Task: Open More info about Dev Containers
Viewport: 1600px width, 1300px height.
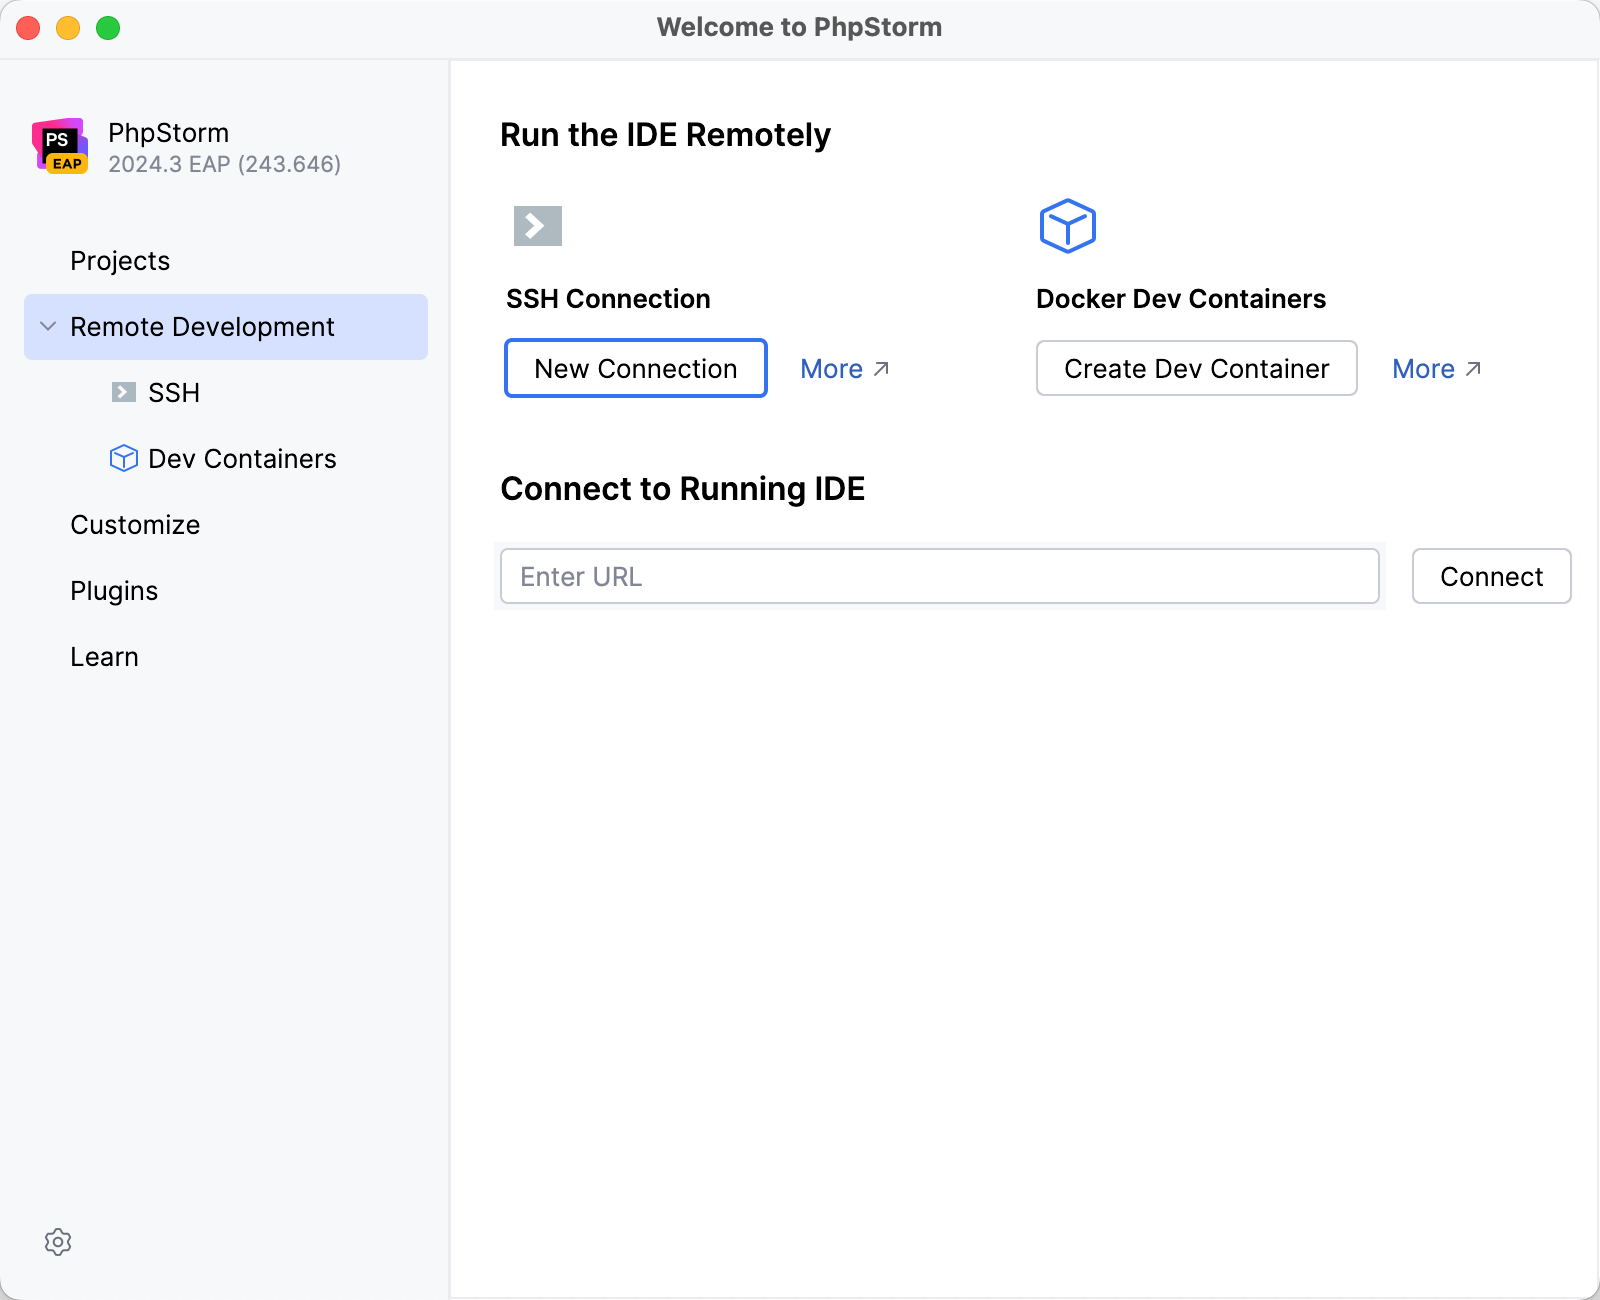Action: tap(1424, 368)
